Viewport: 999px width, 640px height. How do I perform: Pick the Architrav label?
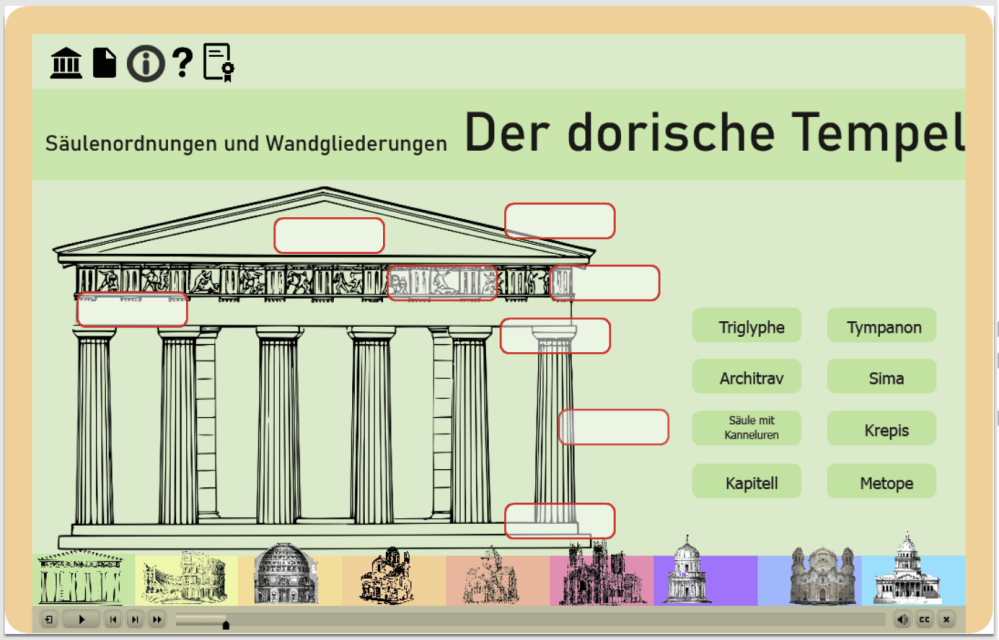click(746, 378)
